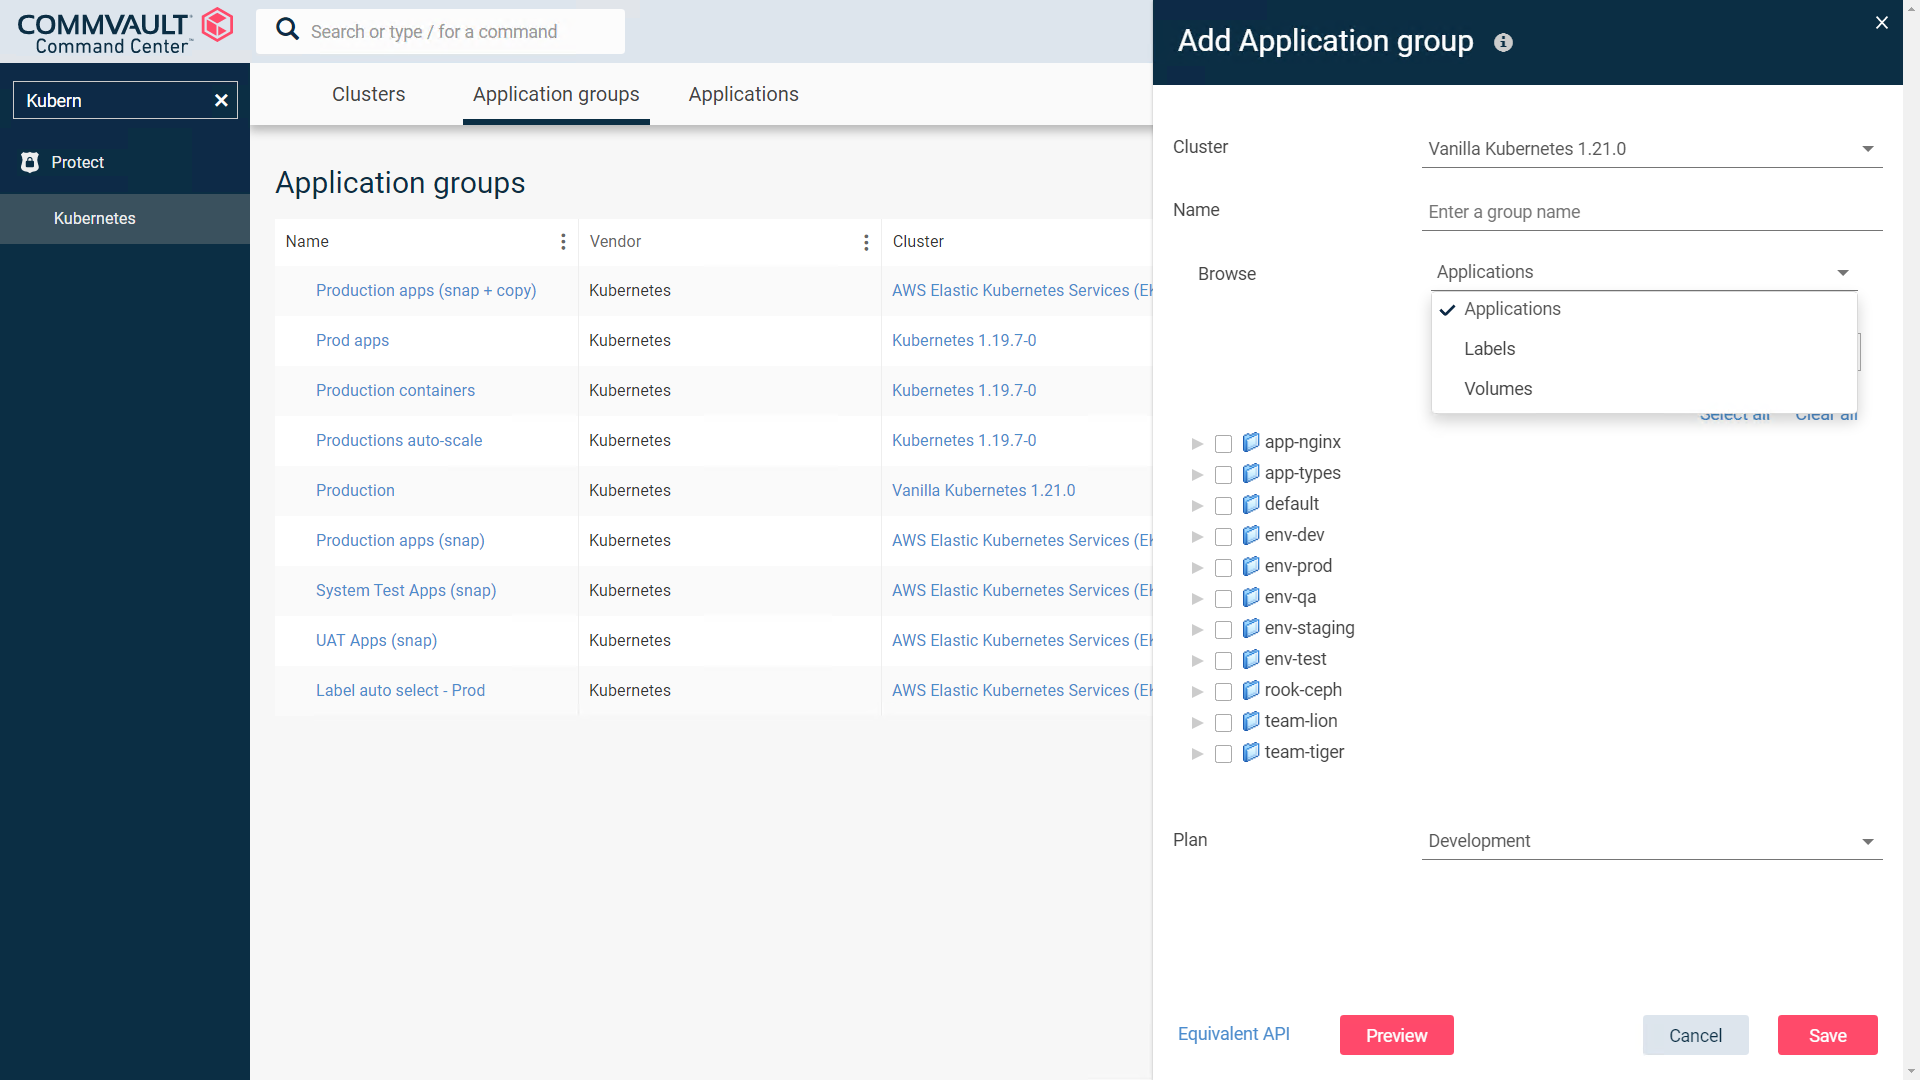Check the env-dev checkbox
Screen dimensions: 1920x1080
[x=1223, y=537]
